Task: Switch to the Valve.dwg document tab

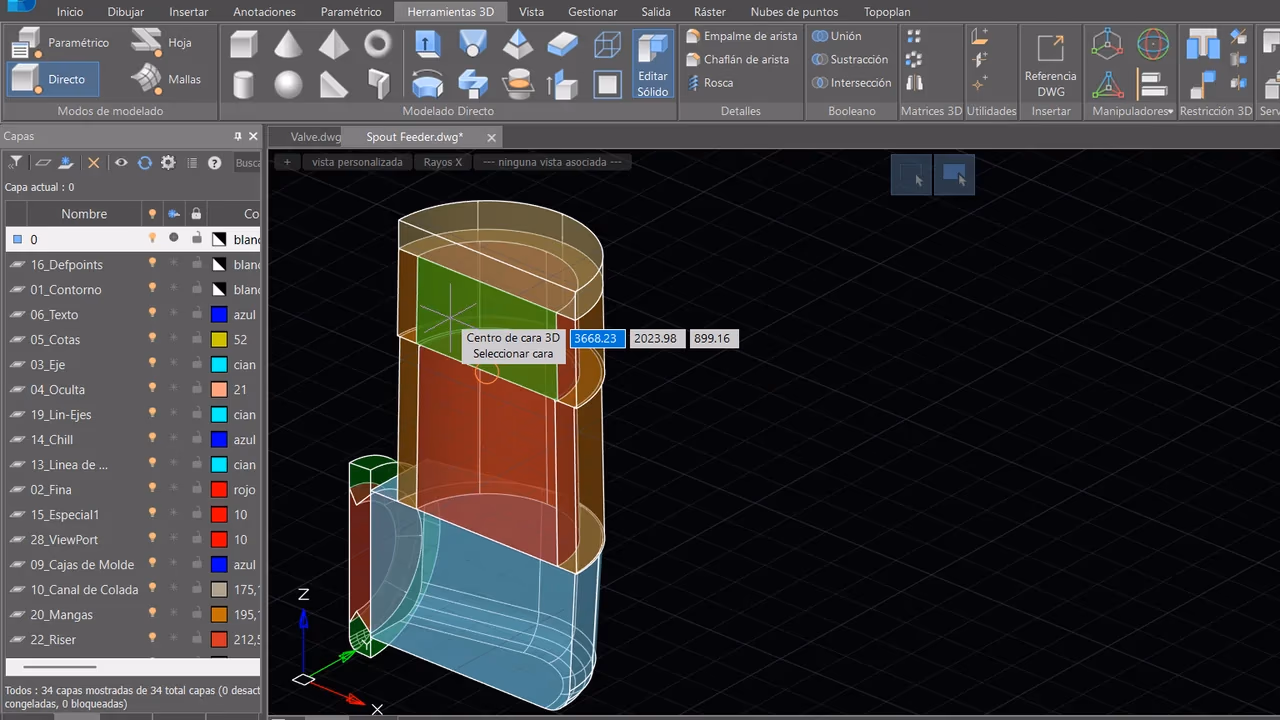Action: [316, 137]
